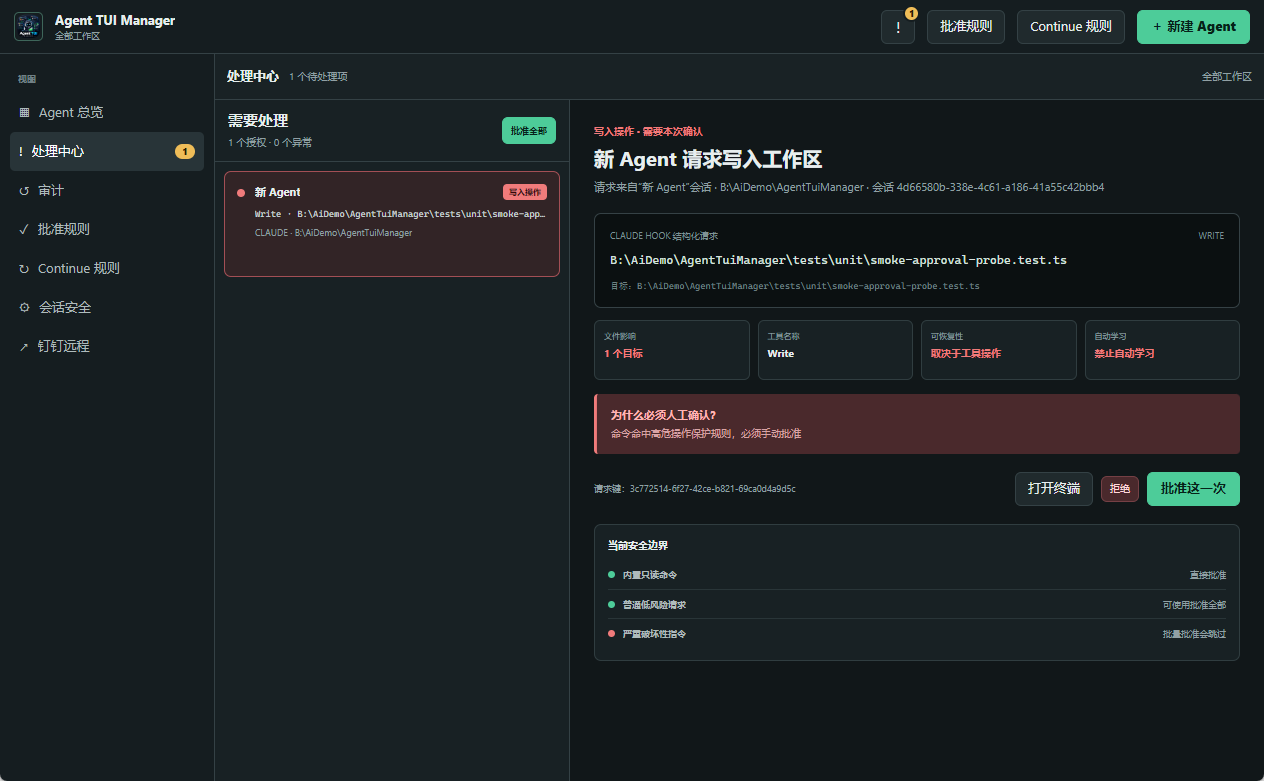
Task: Open the alert notification button with badge
Action: click(898, 27)
